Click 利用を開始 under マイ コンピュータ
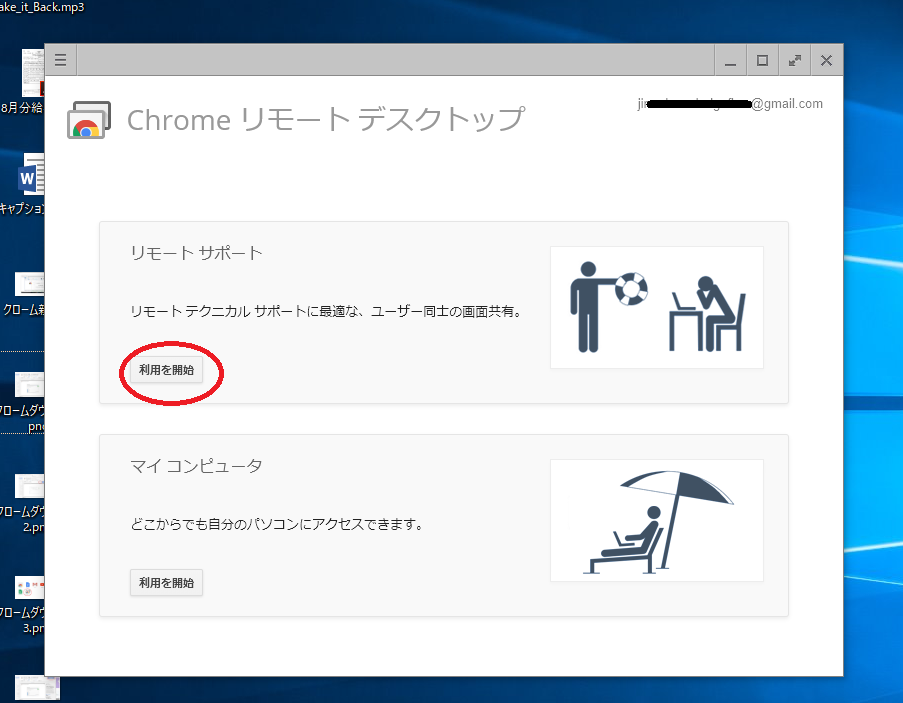903x703 pixels. (x=166, y=583)
